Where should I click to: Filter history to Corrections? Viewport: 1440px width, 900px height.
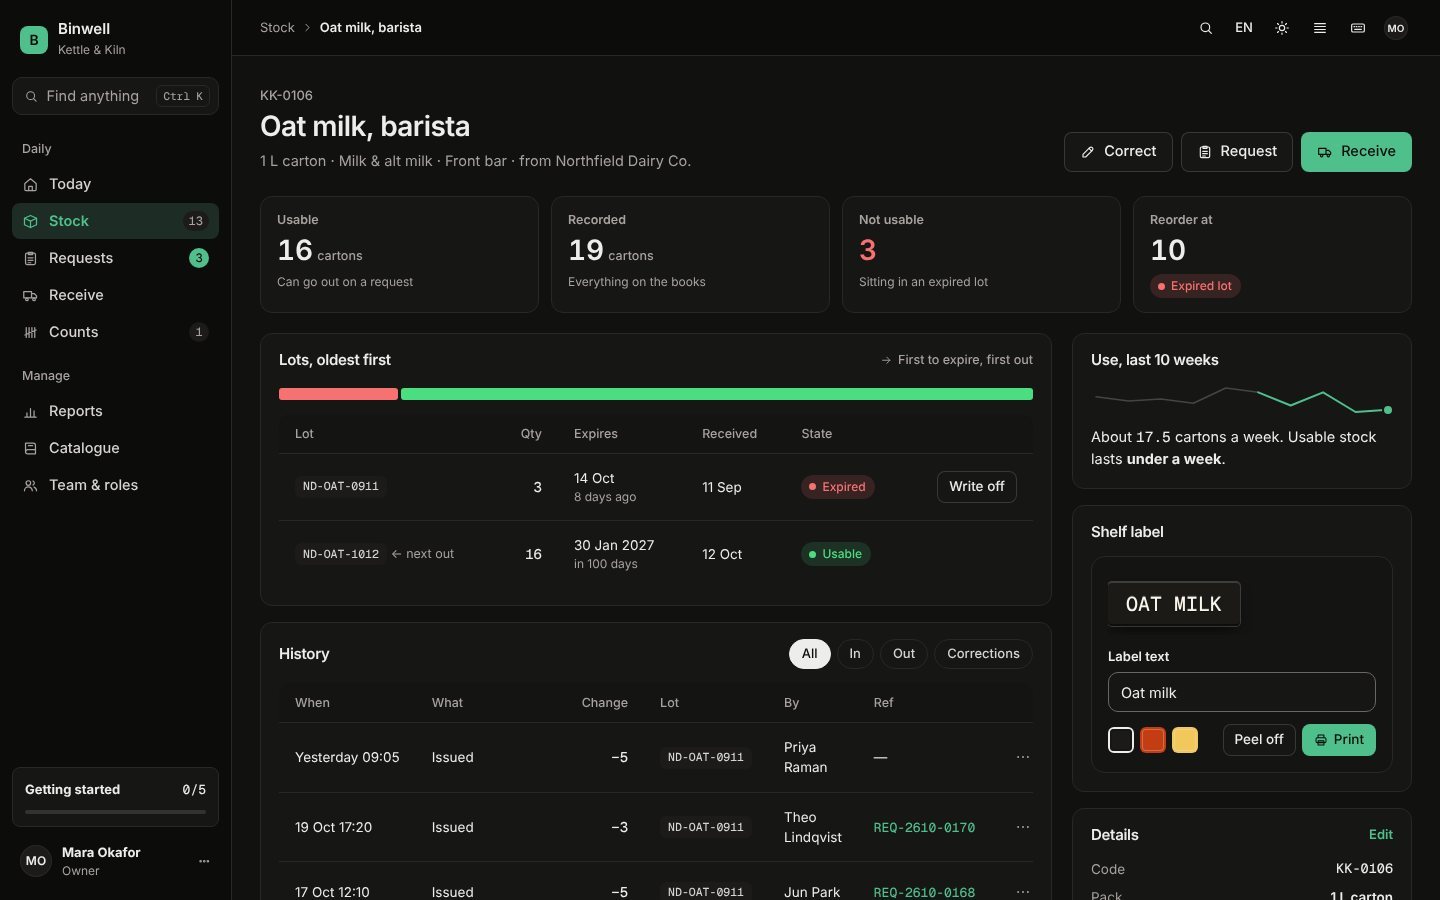[983, 654]
